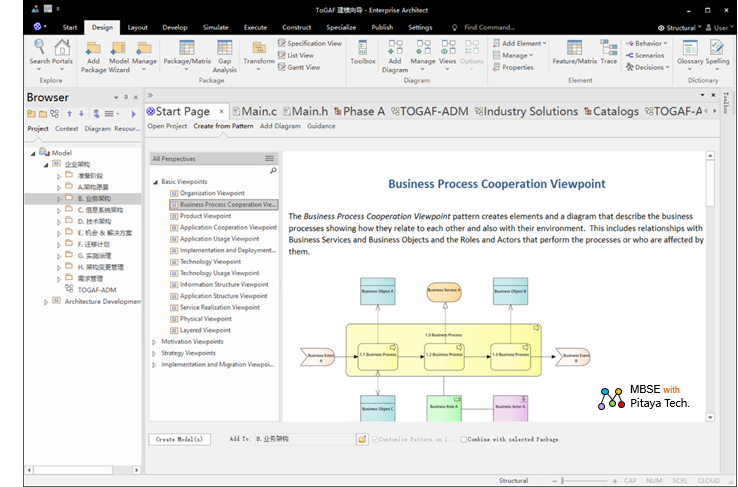This screenshot has width=738, height=487.
Task: Open diagram Views icon
Action: click(x=448, y=48)
